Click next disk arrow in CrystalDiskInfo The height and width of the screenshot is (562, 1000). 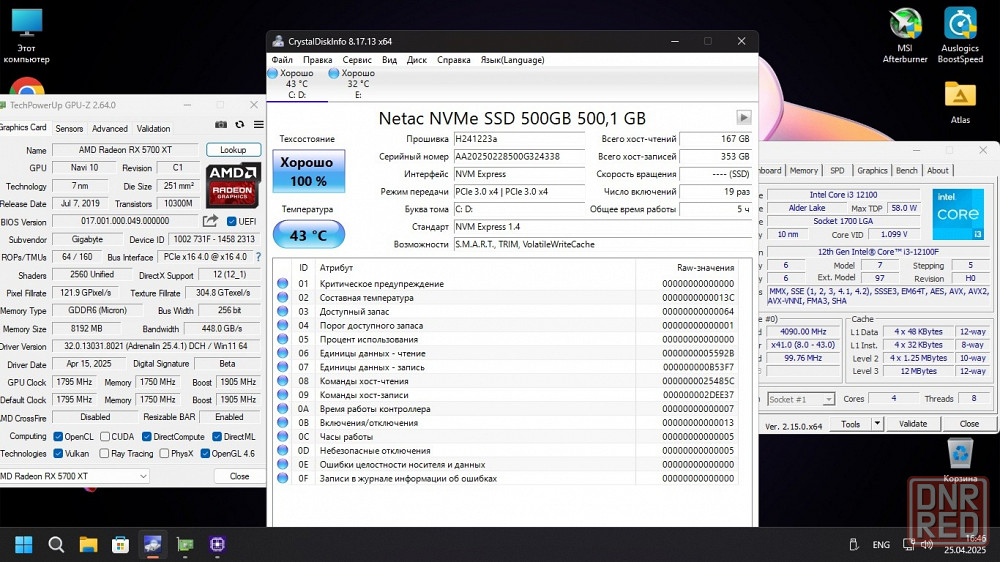pos(744,117)
